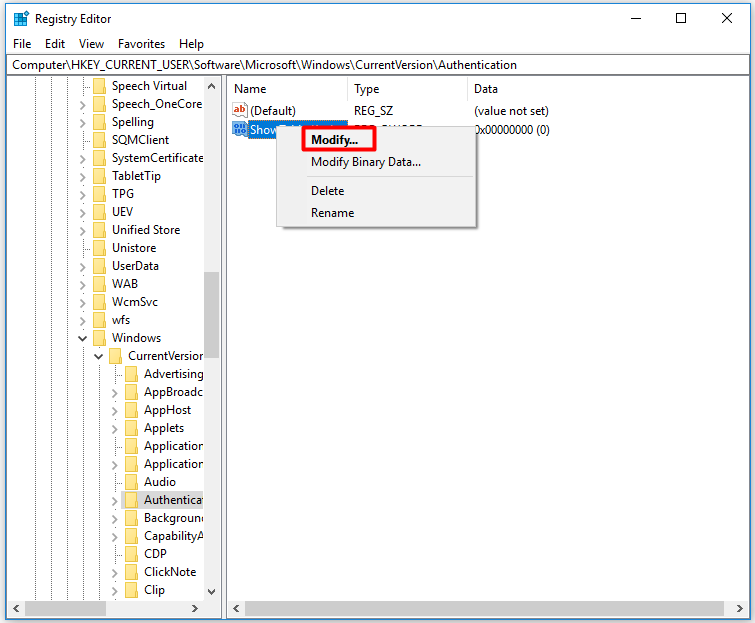The width and height of the screenshot is (755, 623).
Task: Click the SystemCertificates folder icon
Action: [x=99, y=158]
